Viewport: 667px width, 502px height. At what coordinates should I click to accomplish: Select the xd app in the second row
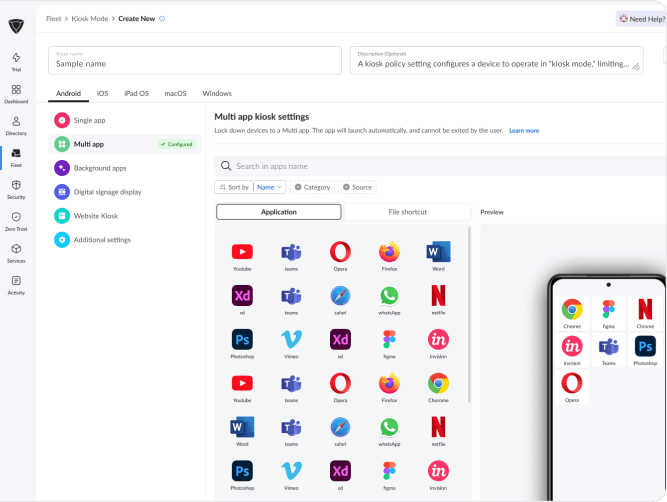pyautogui.click(x=242, y=299)
